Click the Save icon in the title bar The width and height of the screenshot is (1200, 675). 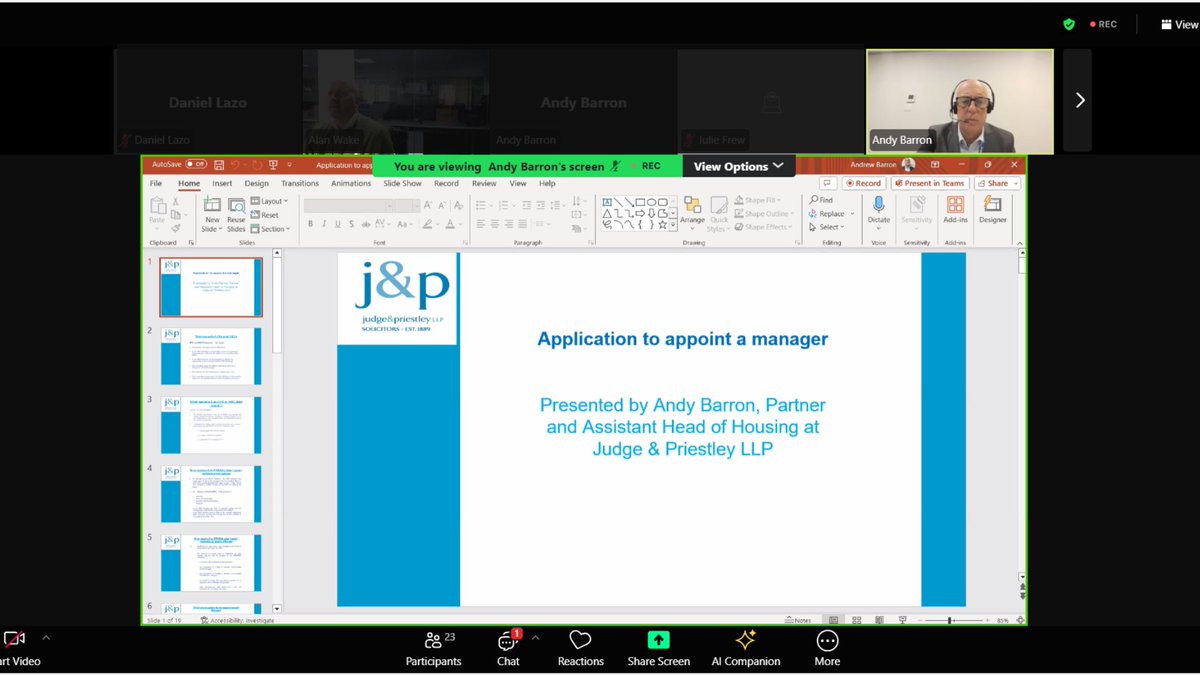pyautogui.click(x=219, y=164)
